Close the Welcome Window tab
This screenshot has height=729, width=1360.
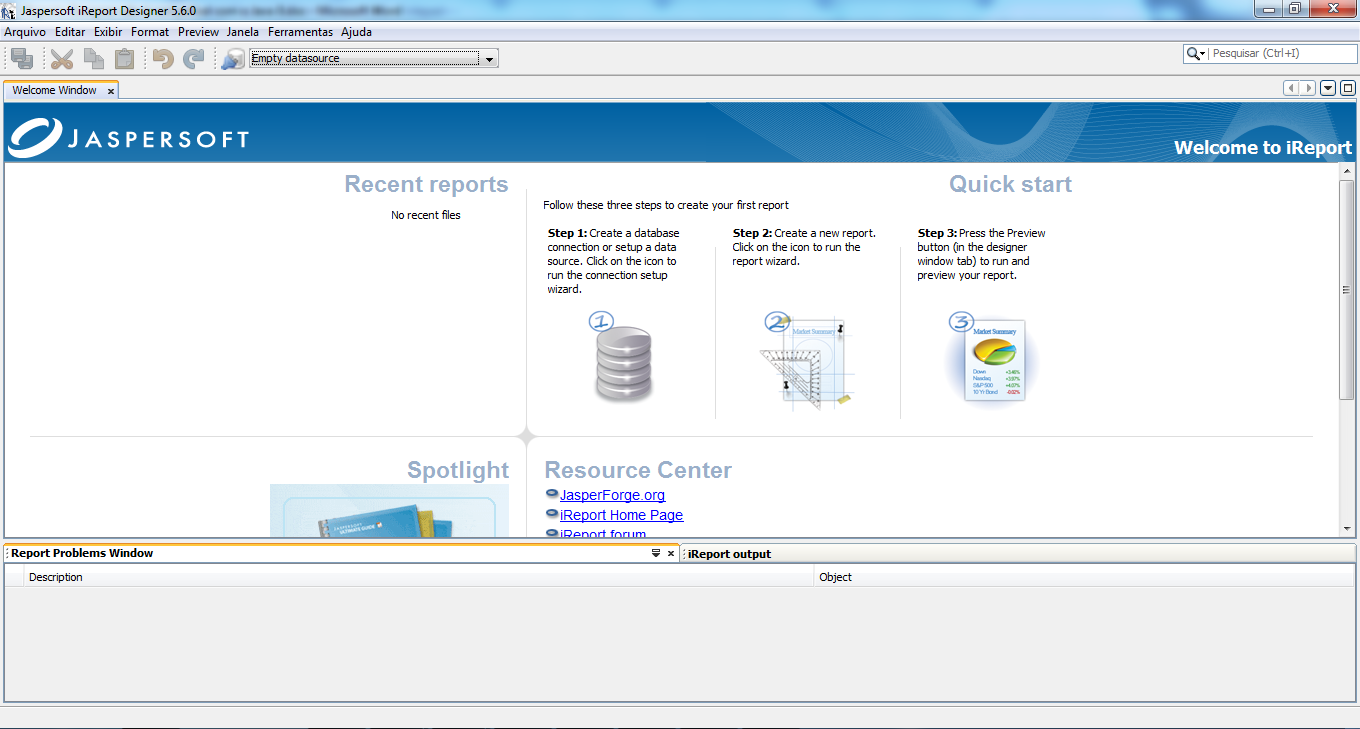tap(111, 91)
